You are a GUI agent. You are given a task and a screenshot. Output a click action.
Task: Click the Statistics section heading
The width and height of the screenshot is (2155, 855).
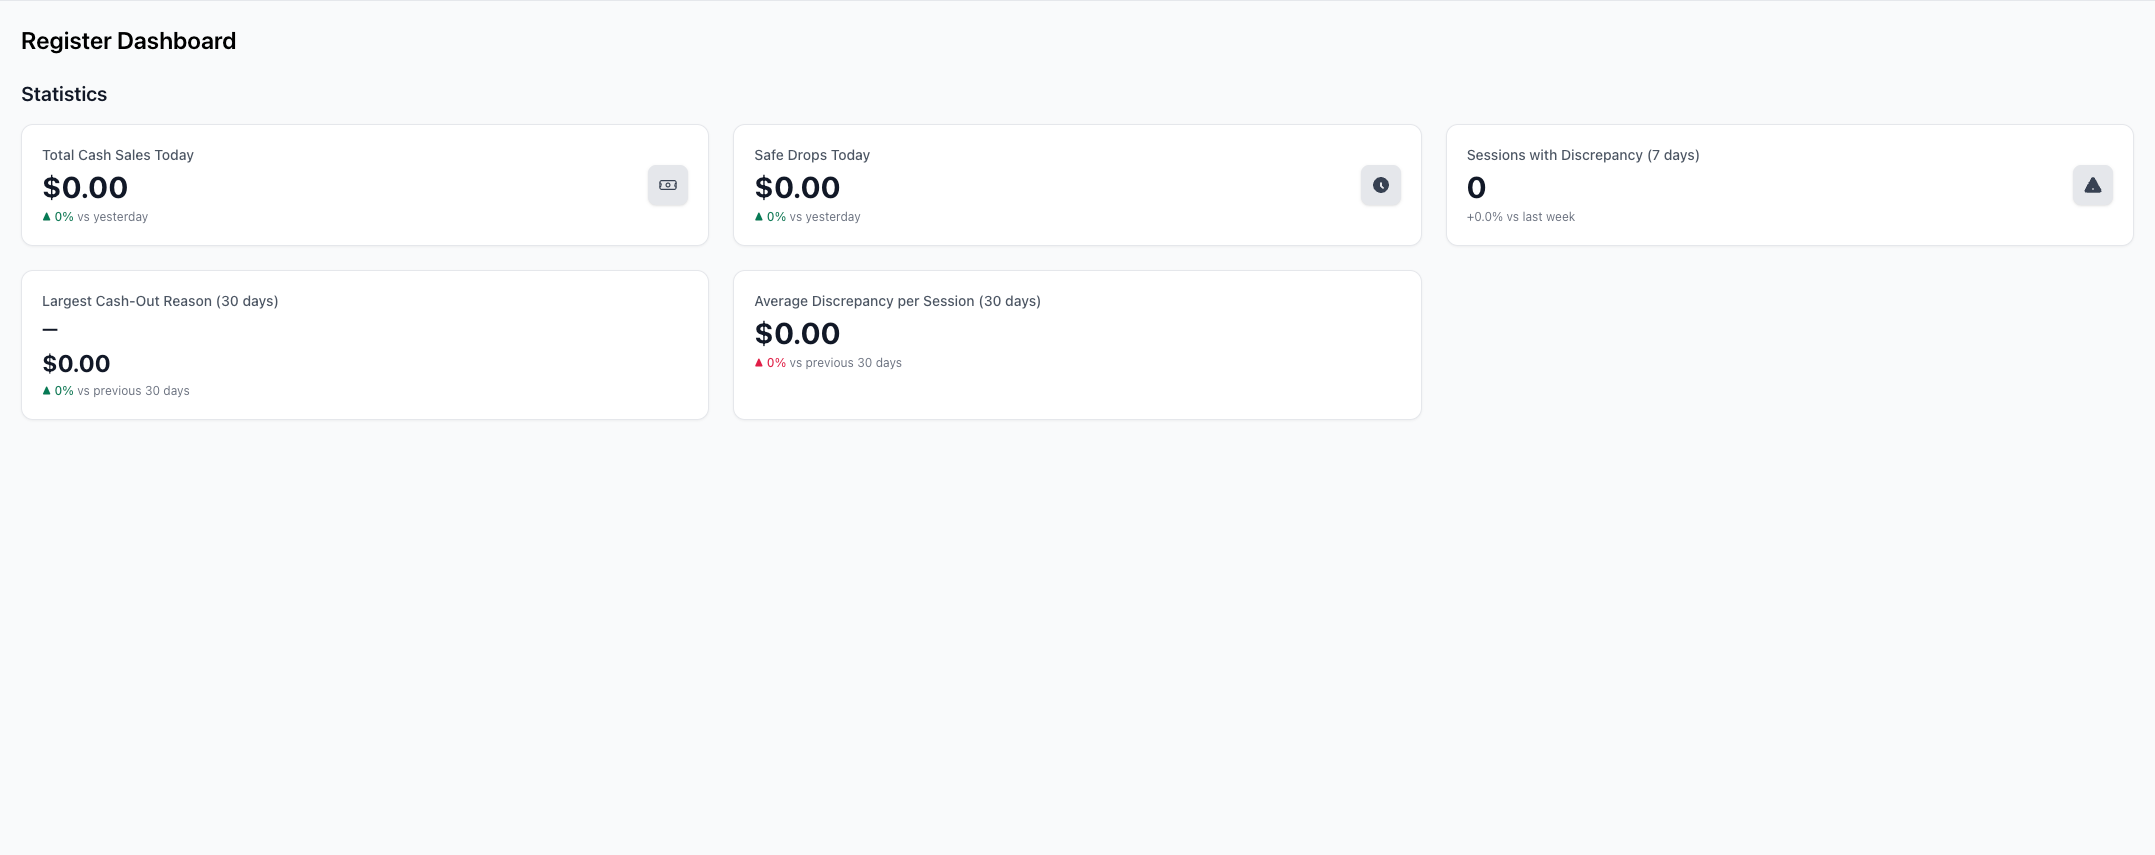tap(64, 94)
